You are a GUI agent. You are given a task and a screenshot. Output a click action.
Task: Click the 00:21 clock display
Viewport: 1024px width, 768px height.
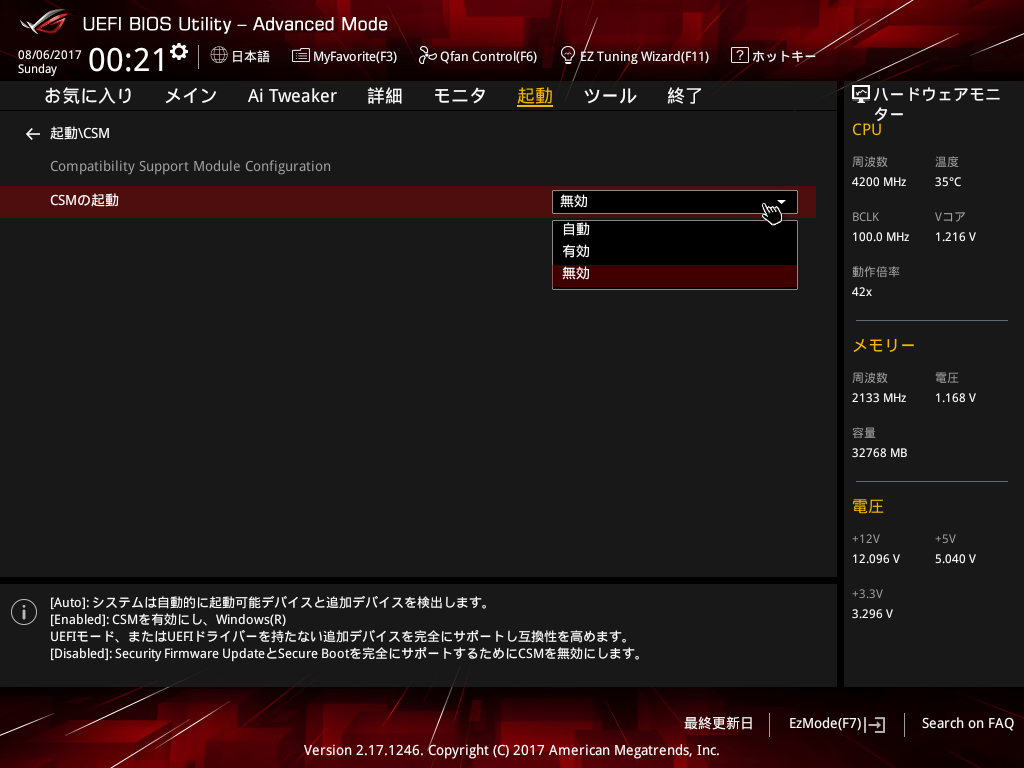pyautogui.click(x=127, y=60)
